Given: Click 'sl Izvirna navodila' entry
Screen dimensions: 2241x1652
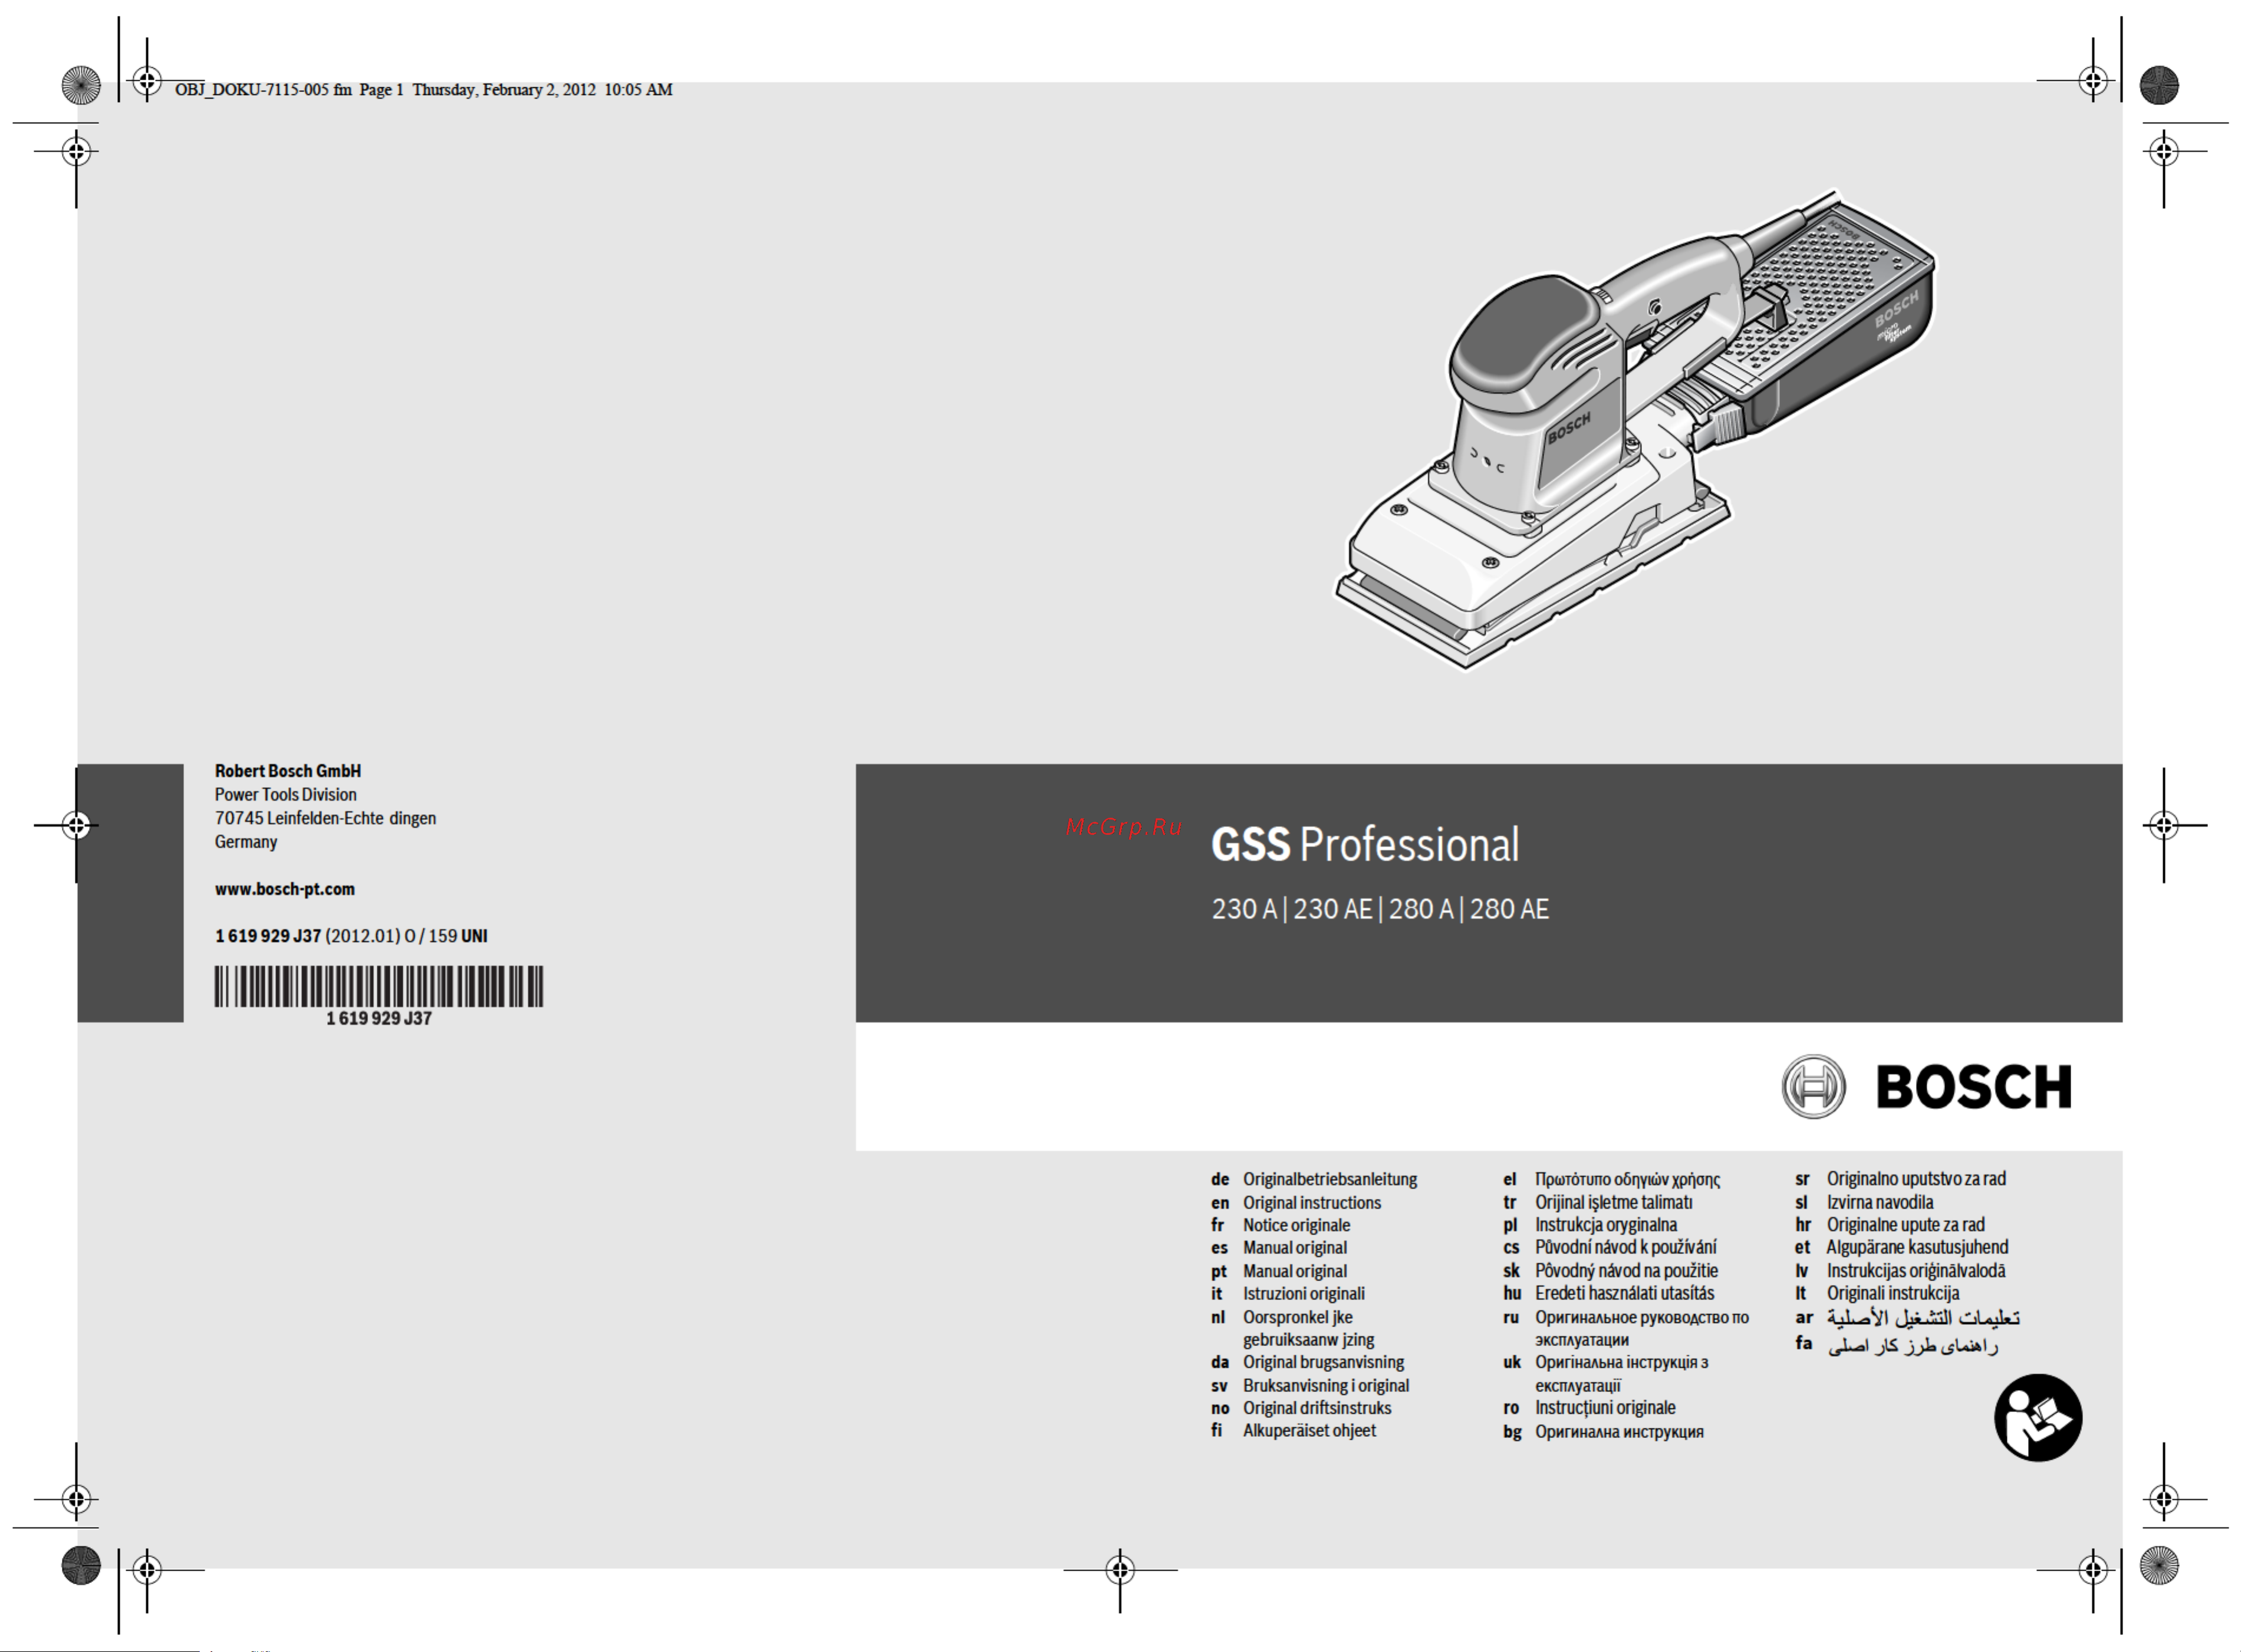Looking at the screenshot, I should click(1864, 1203).
